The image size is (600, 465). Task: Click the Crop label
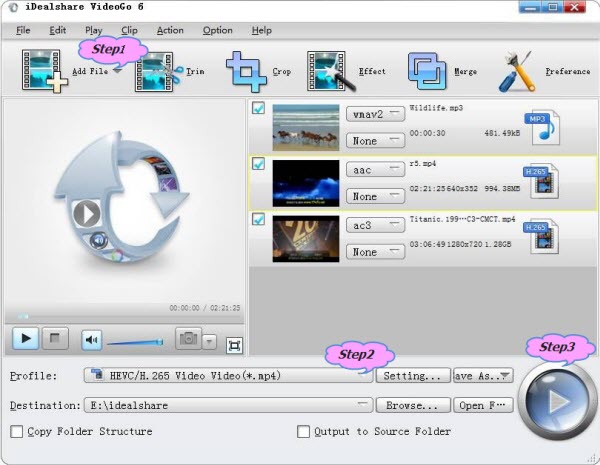tap(282, 71)
